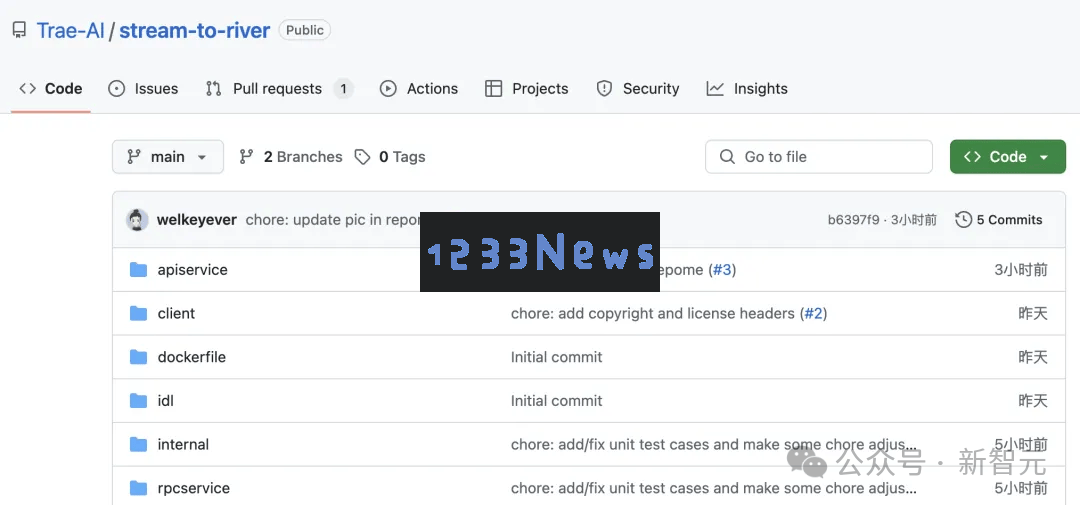Open client's copyright and license headers commit
This screenshot has height=505, width=1080.
click(x=653, y=313)
